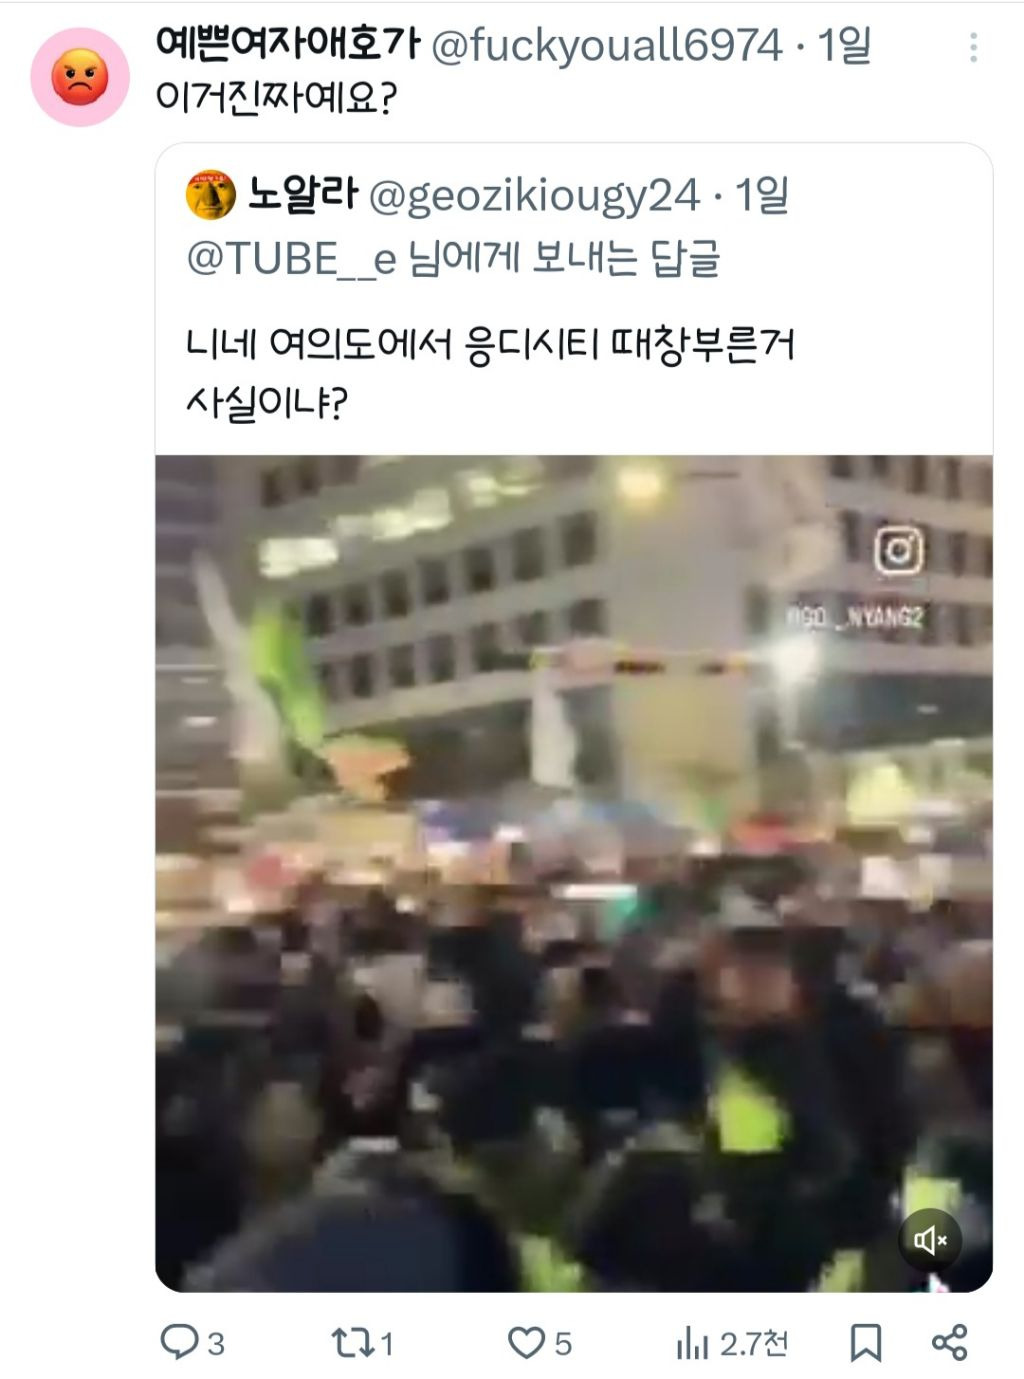Open 노알라's small profile avatar
1024x1379 pixels.
pyautogui.click(x=211, y=195)
